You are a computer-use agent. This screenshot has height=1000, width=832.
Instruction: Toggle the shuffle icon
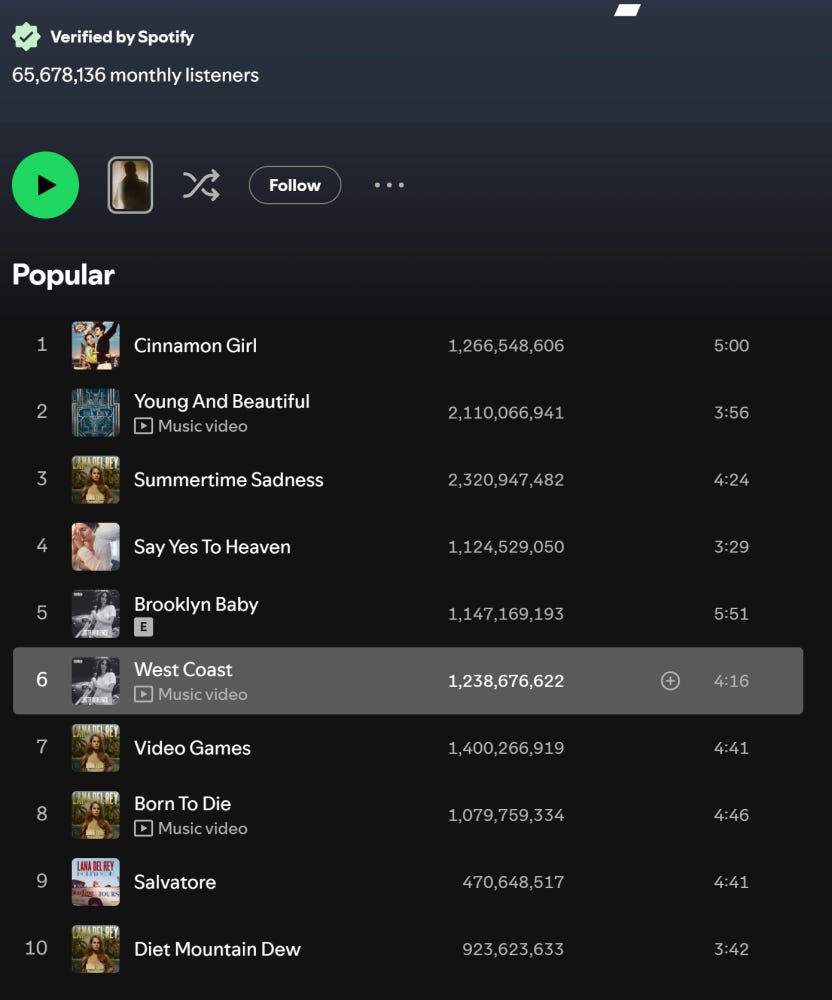201,186
